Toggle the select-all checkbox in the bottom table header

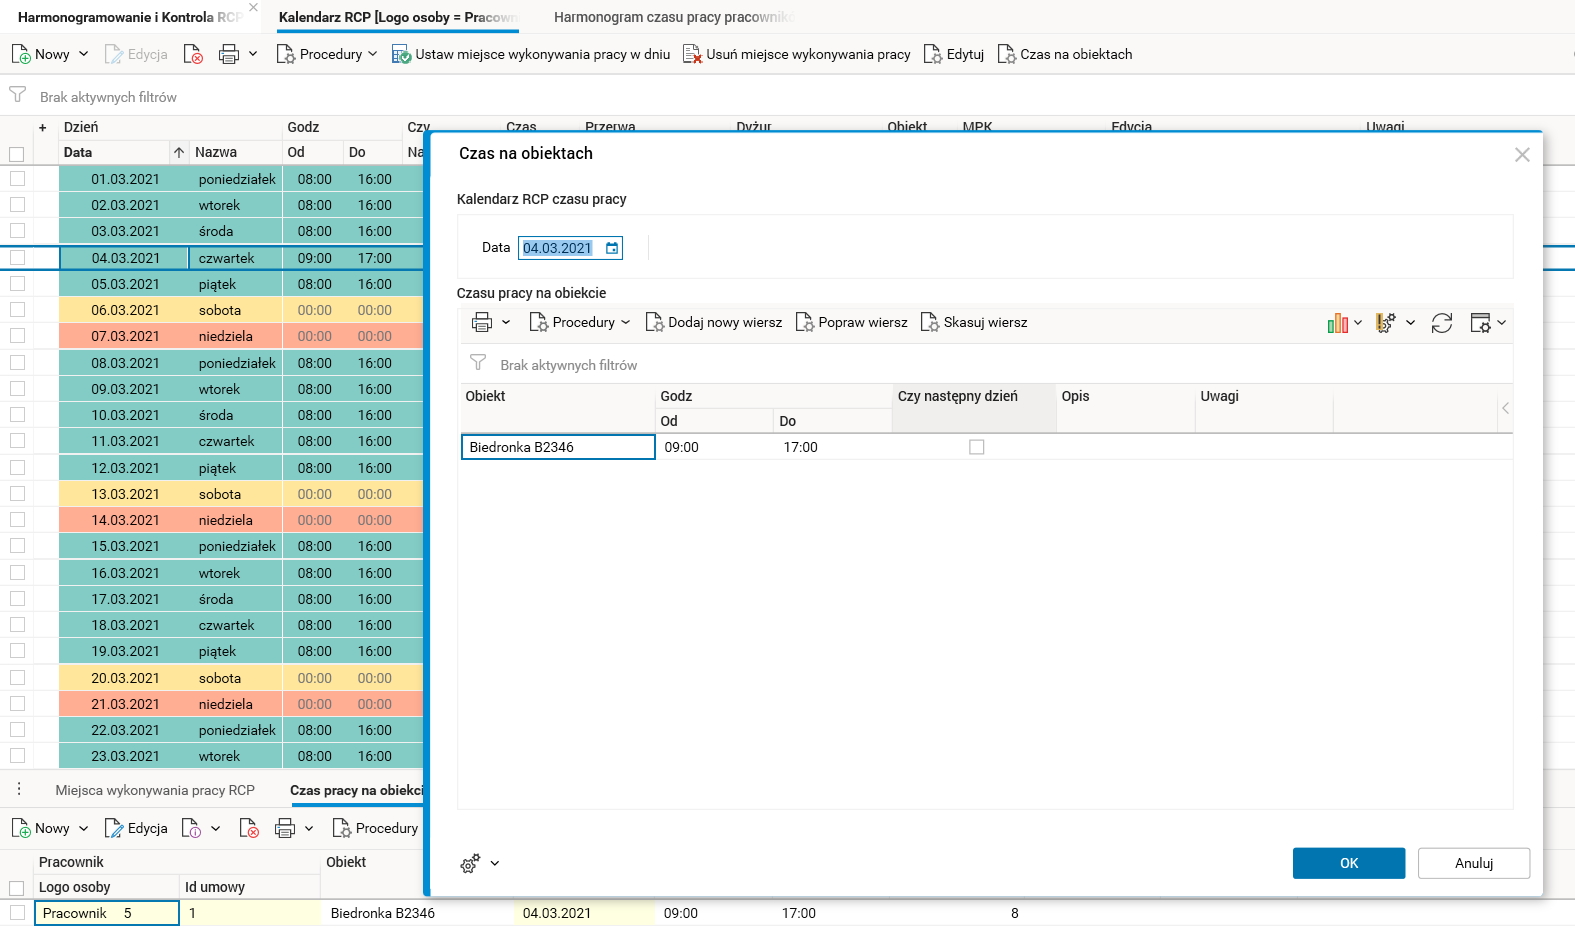click(x=16, y=888)
